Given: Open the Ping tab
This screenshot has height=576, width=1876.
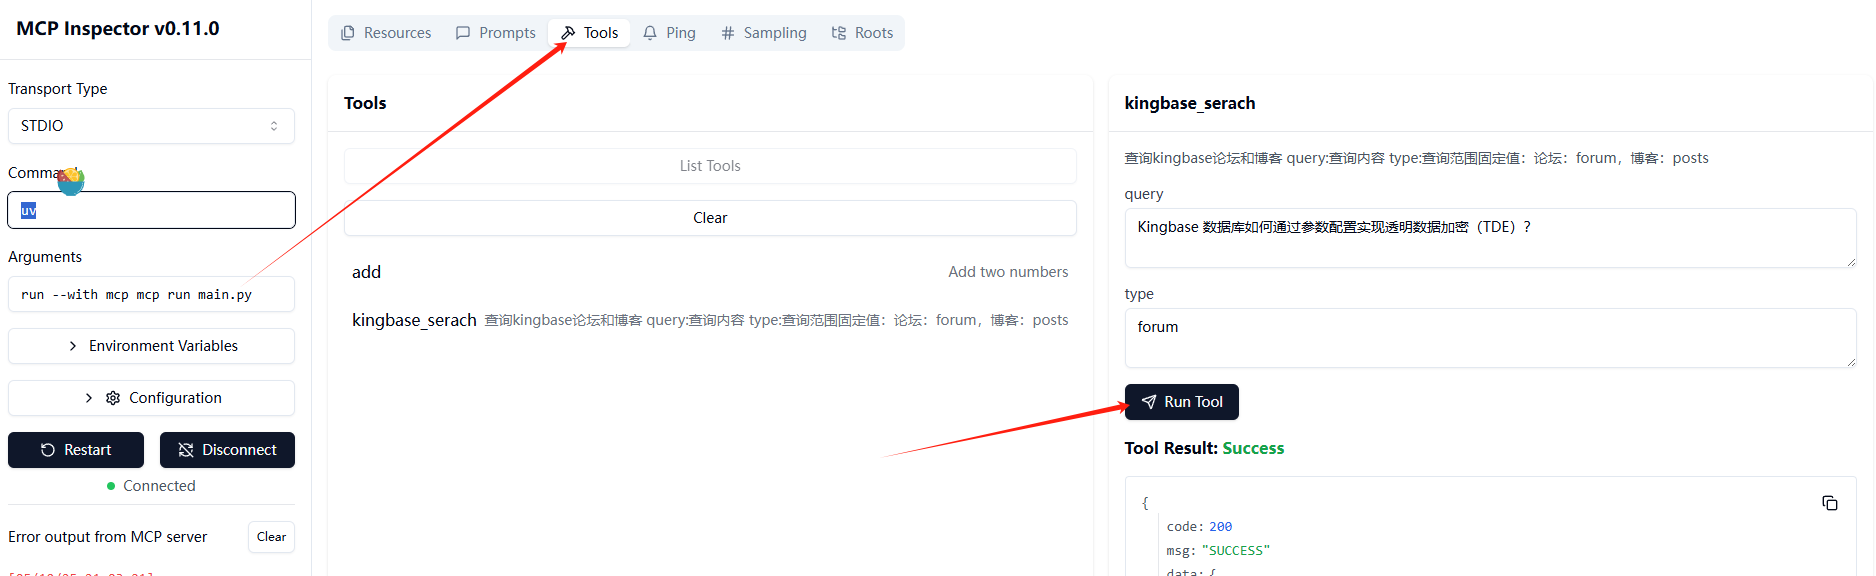Looking at the screenshot, I should (x=669, y=33).
